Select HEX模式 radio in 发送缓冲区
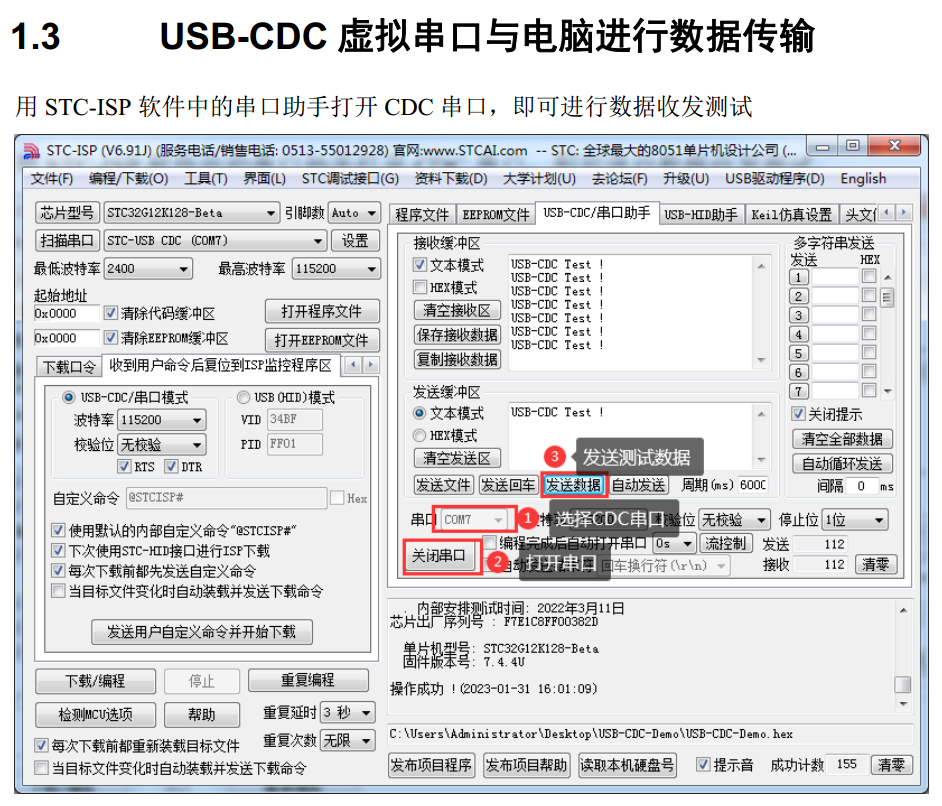The image size is (942, 806). [x=420, y=435]
